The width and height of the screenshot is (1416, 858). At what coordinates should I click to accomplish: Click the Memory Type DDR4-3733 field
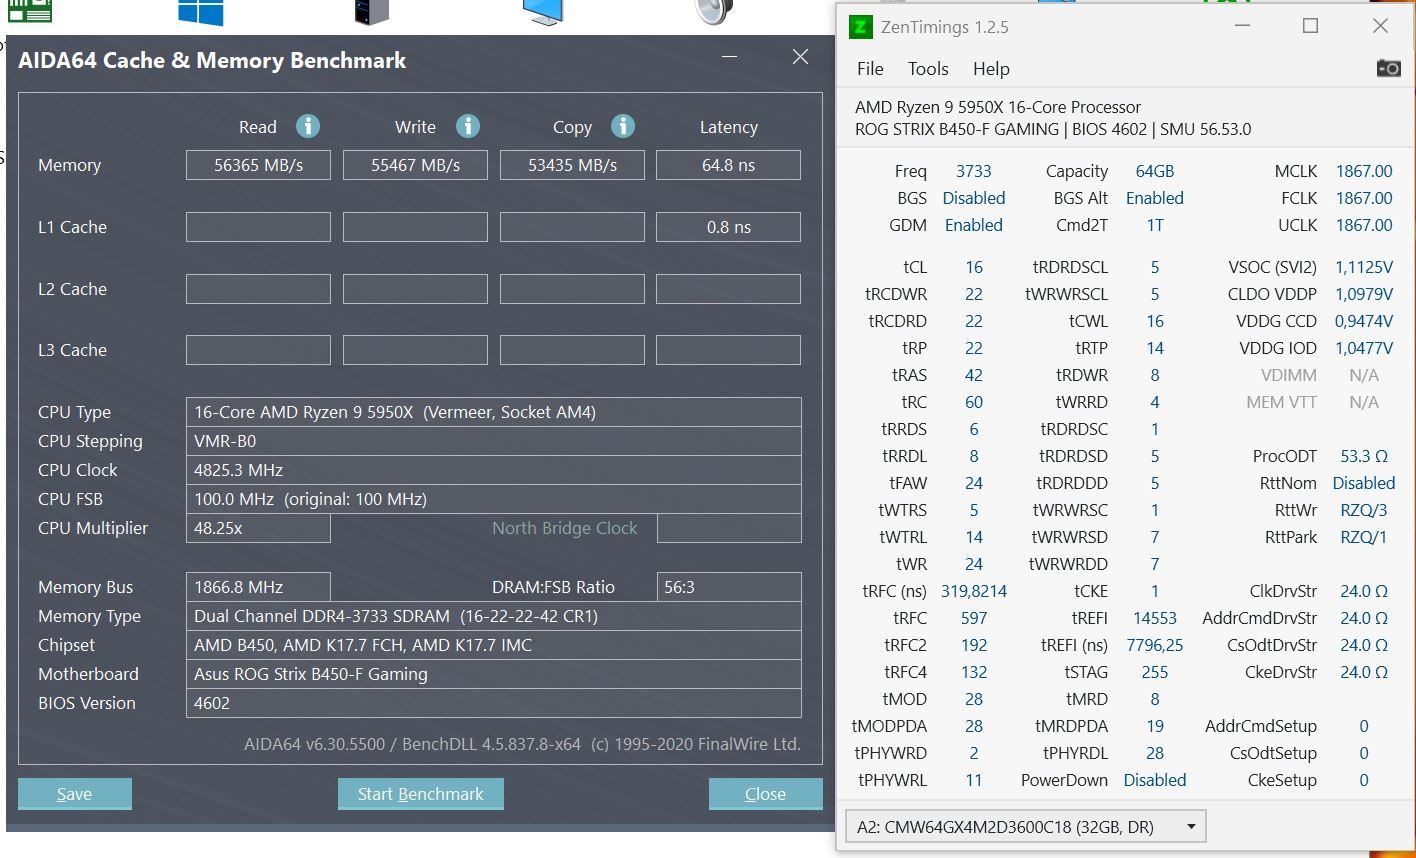click(x=493, y=616)
